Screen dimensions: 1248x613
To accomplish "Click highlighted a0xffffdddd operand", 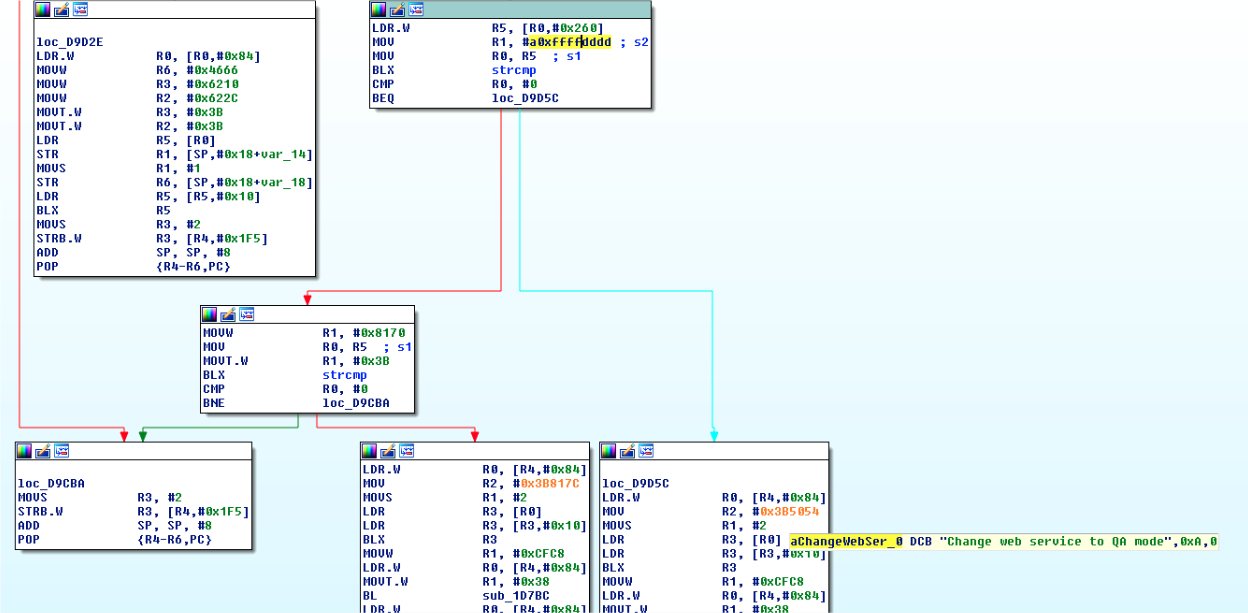I will (569, 42).
